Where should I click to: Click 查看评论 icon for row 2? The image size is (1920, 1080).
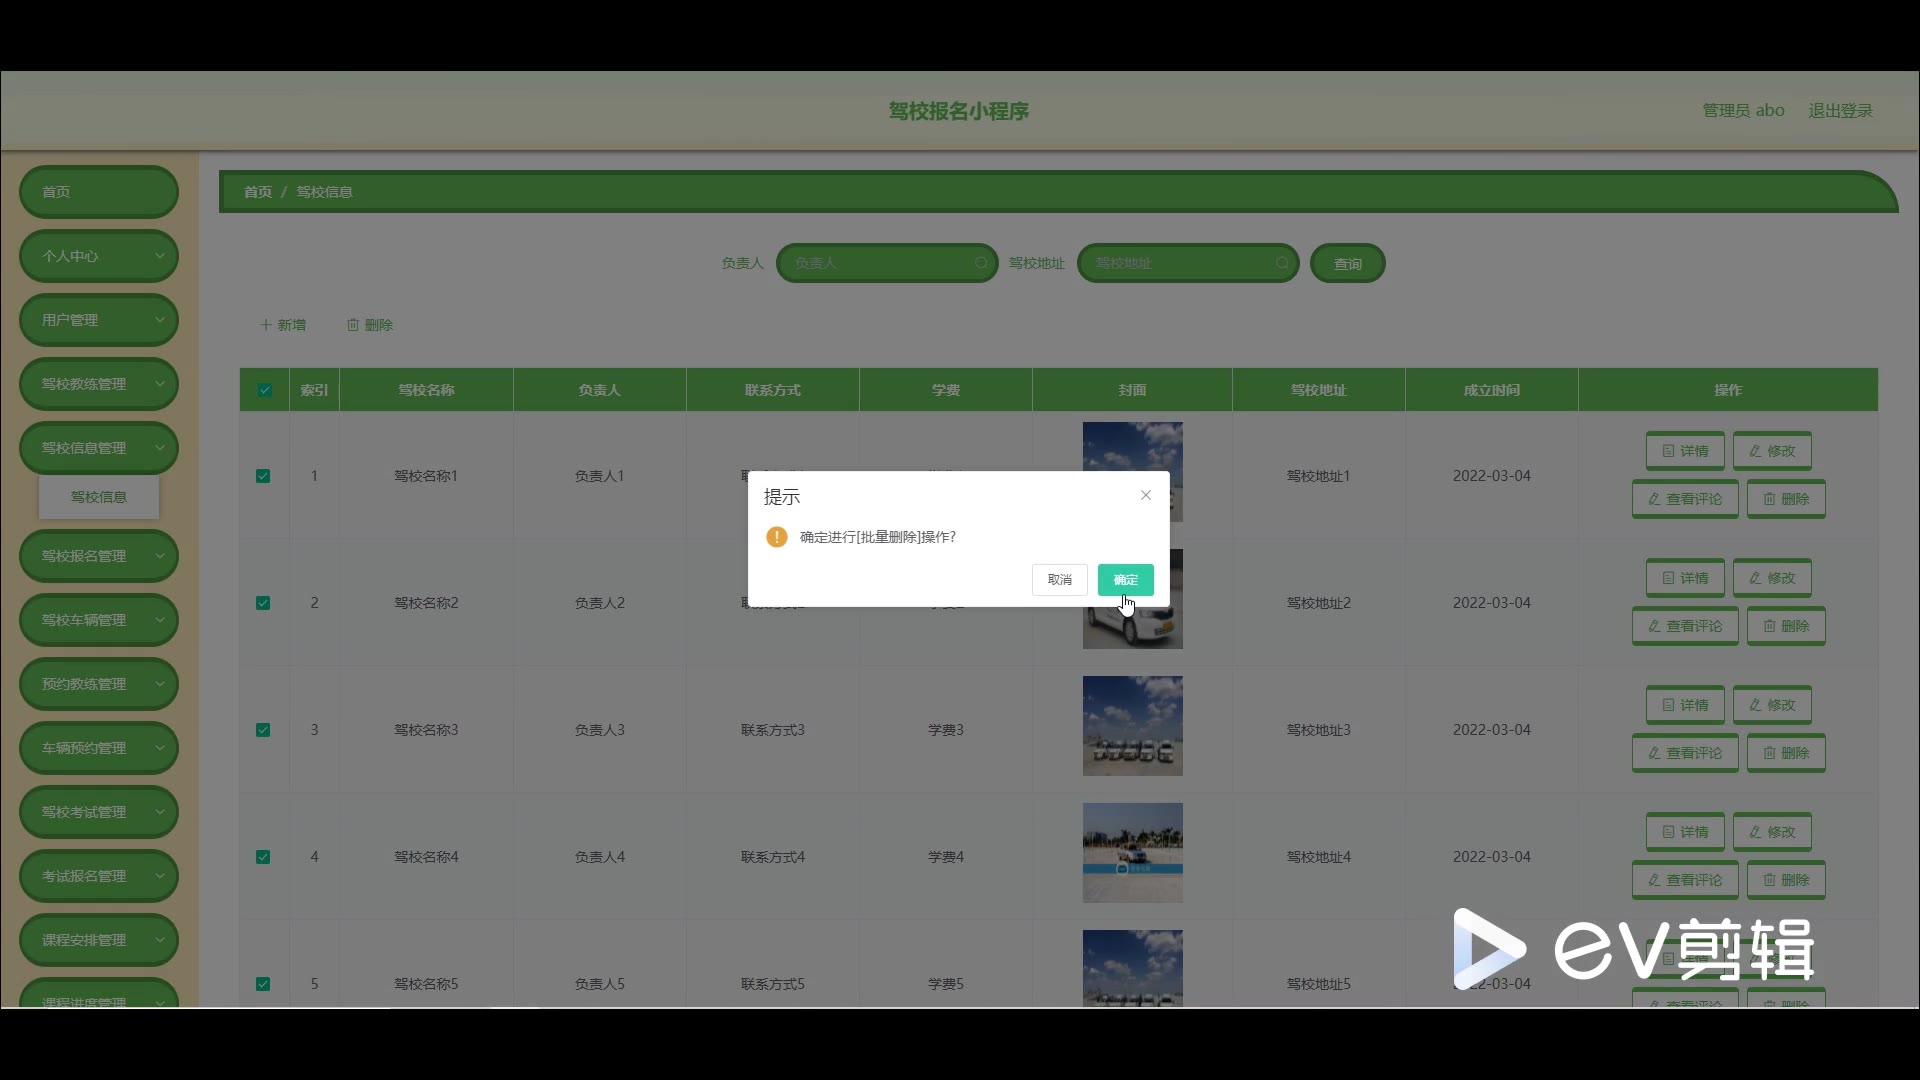tap(1654, 626)
